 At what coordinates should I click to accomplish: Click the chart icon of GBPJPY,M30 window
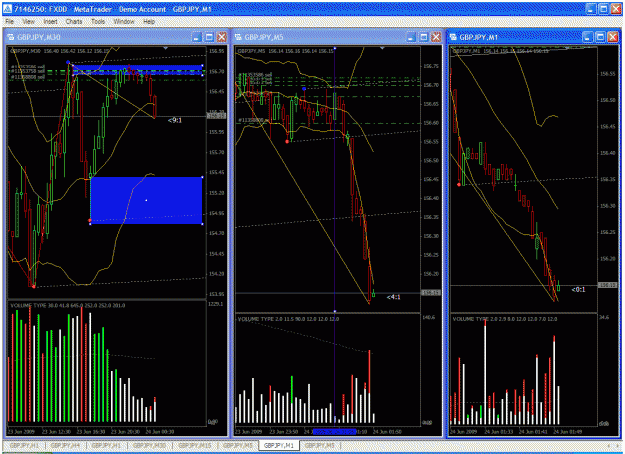pyautogui.click(x=11, y=37)
